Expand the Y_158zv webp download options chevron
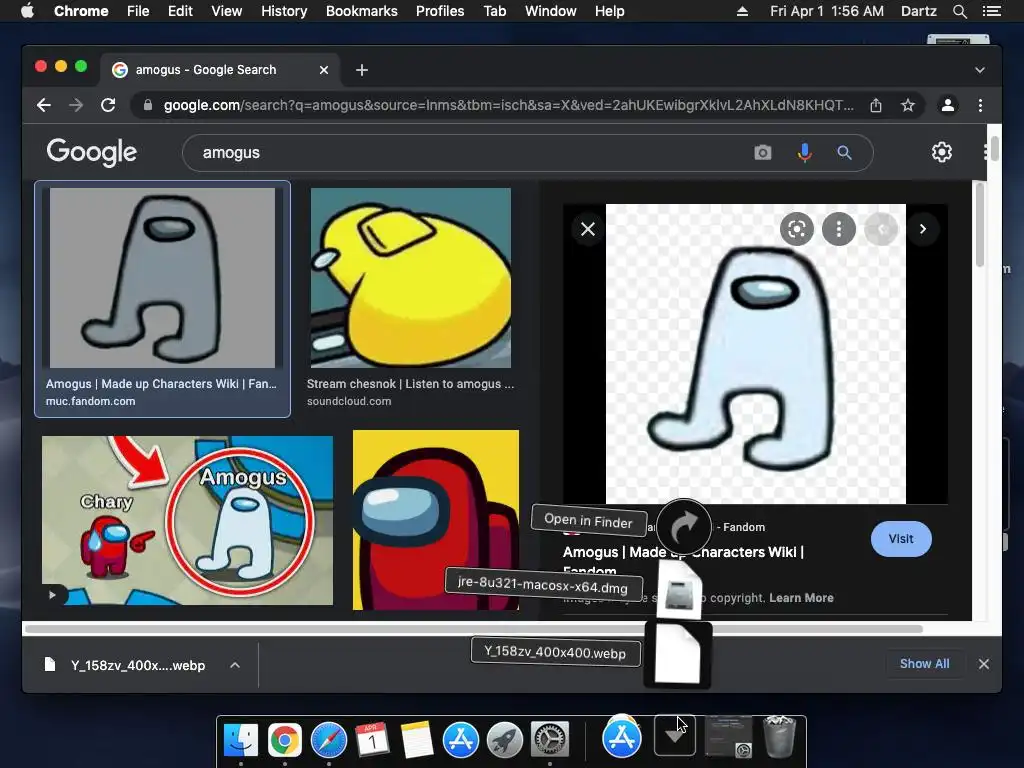Image resolution: width=1024 pixels, height=768 pixels. tap(235, 665)
